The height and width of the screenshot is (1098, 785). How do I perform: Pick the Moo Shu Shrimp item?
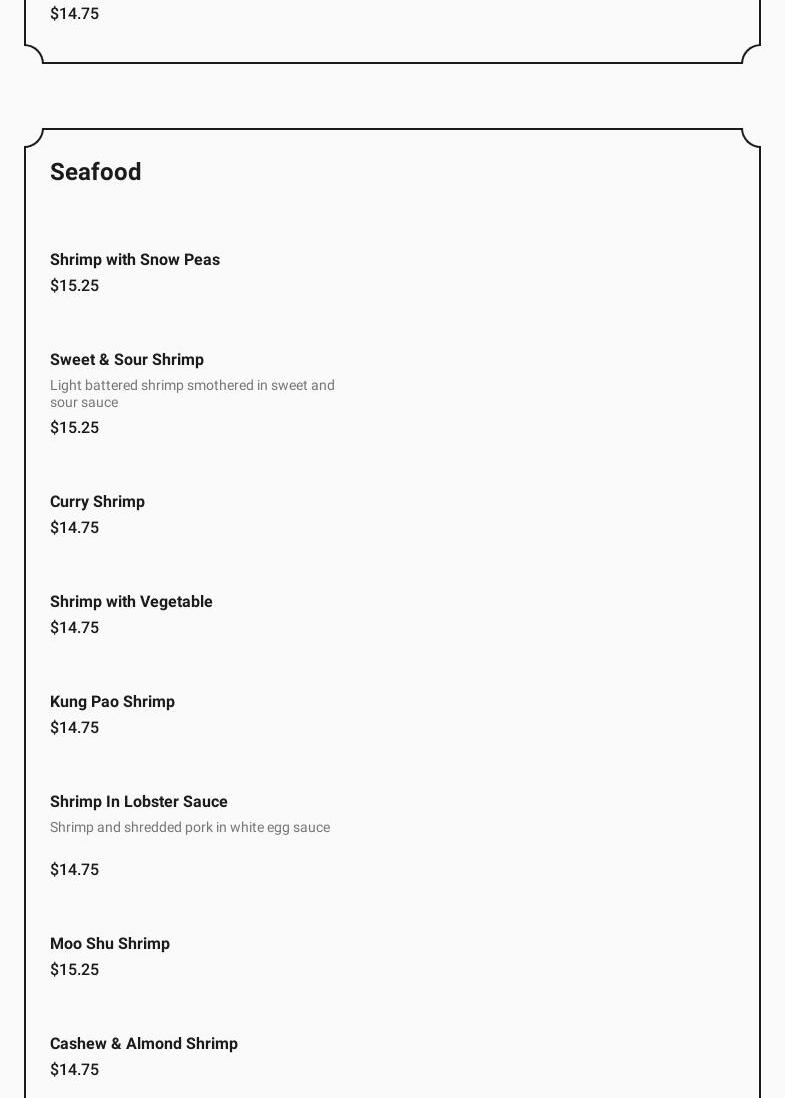pos(110,944)
